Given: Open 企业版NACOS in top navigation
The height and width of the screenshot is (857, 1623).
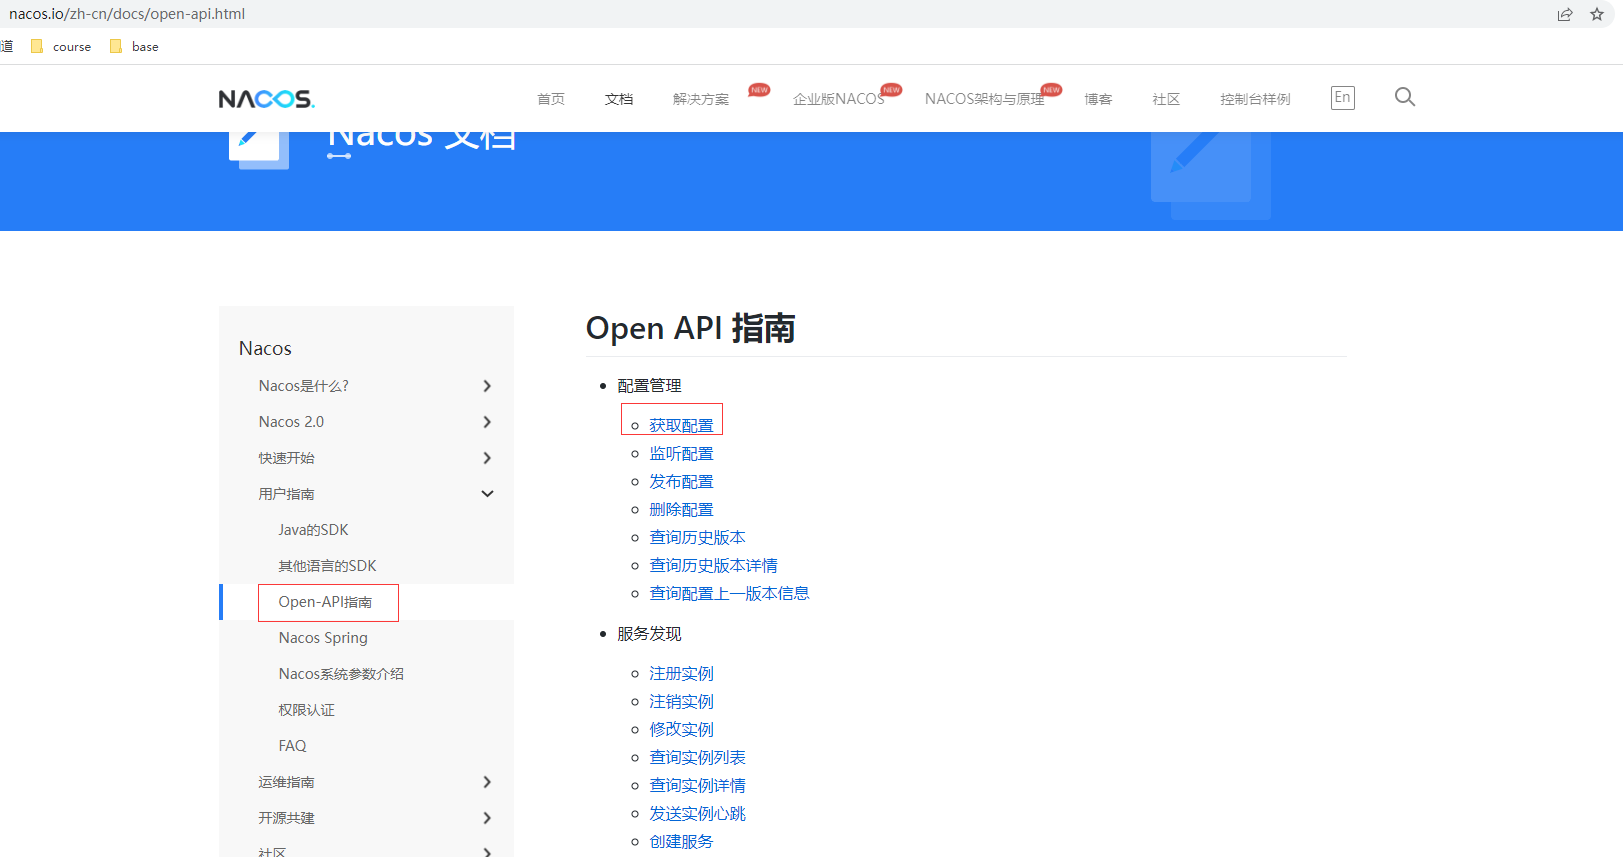Looking at the screenshot, I should pyautogui.click(x=839, y=99).
